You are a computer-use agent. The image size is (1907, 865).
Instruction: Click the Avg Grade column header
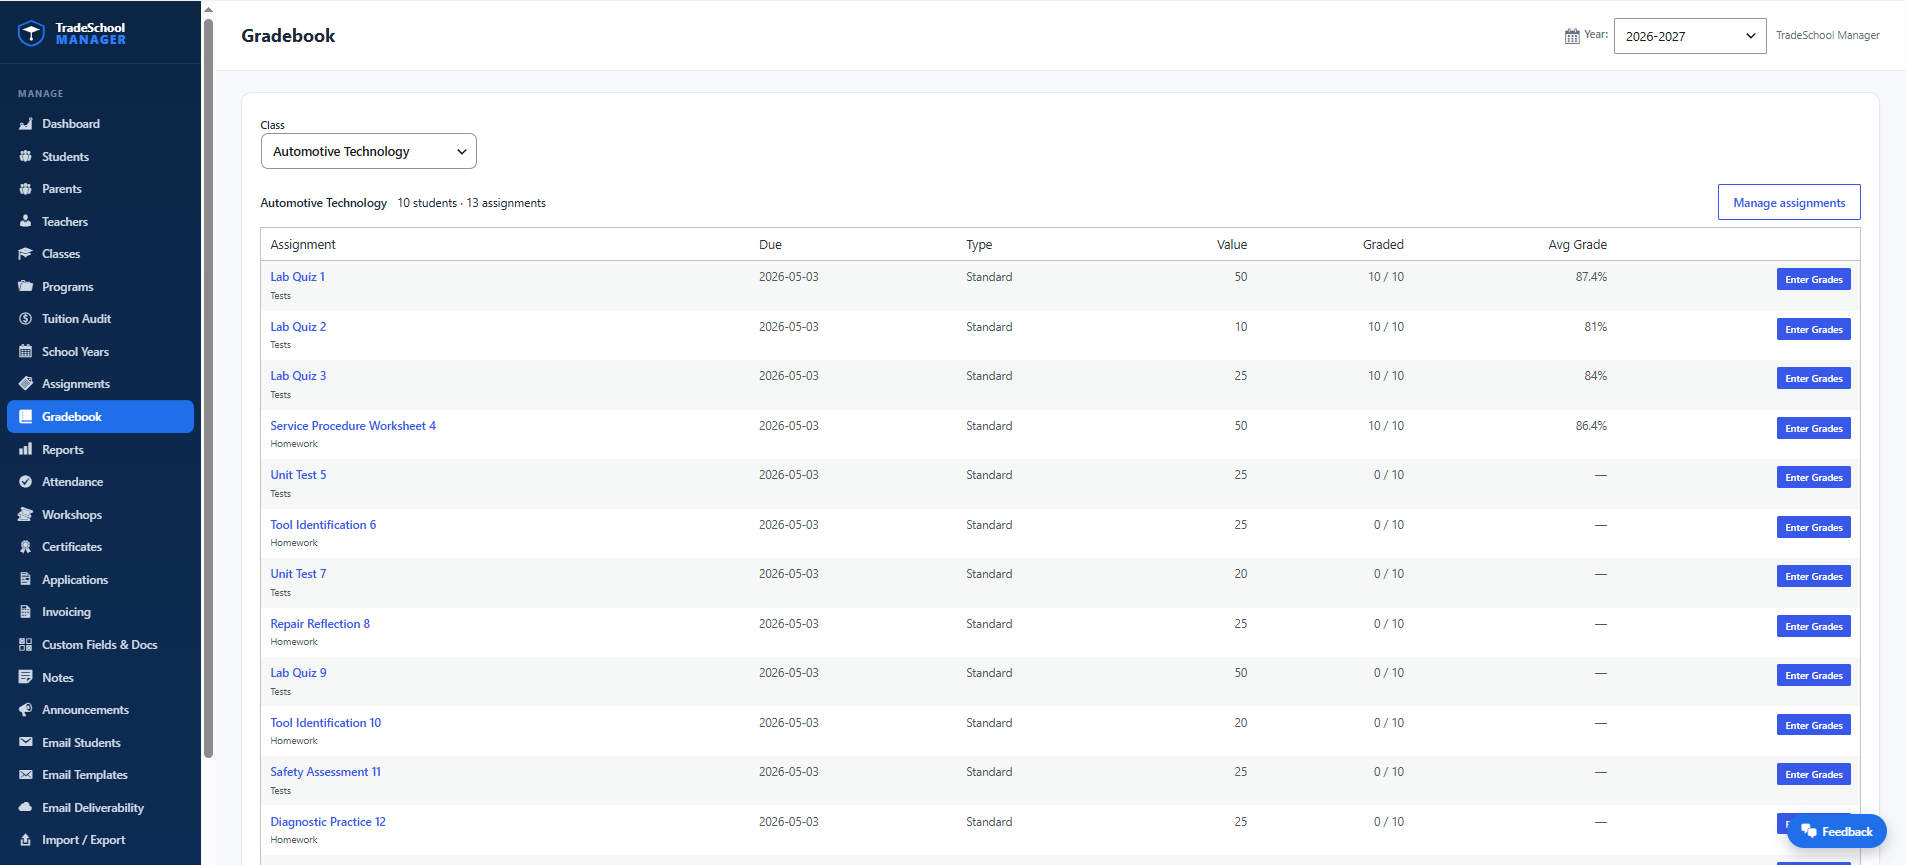coord(1577,245)
